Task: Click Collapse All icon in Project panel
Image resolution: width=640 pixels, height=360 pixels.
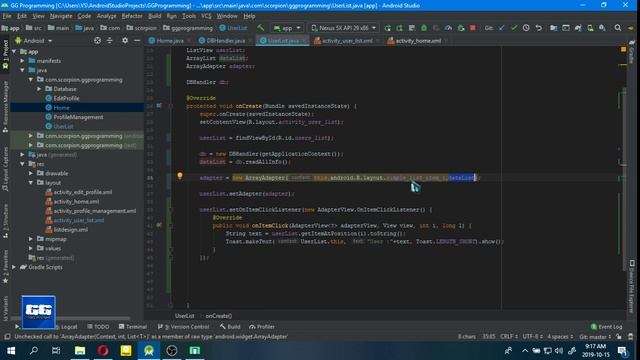Action: (109, 40)
